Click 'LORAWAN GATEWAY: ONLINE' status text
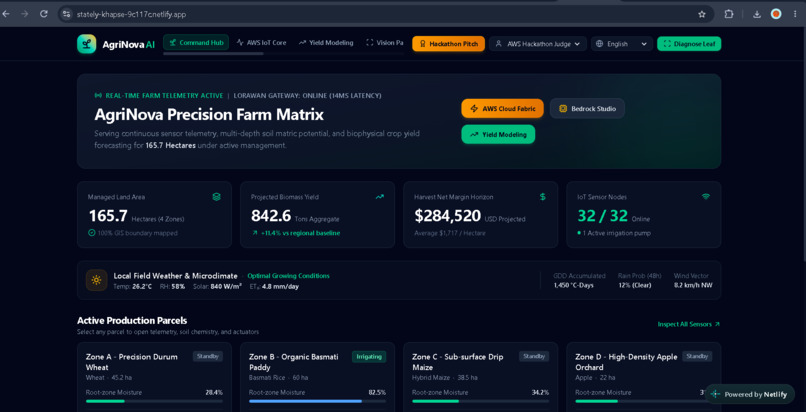This screenshot has width=806, height=412. 307,96
